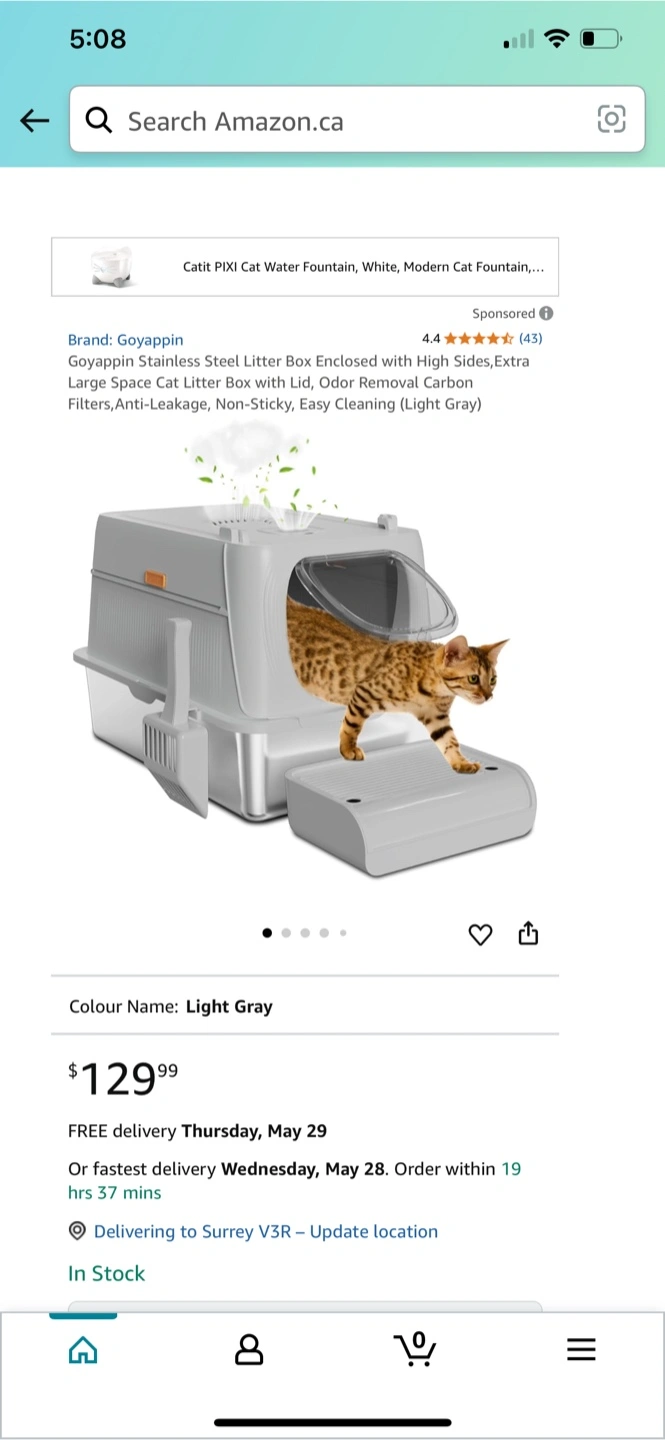665x1440 pixels.
Task: Go to Home tab
Action: pyautogui.click(x=83, y=1350)
